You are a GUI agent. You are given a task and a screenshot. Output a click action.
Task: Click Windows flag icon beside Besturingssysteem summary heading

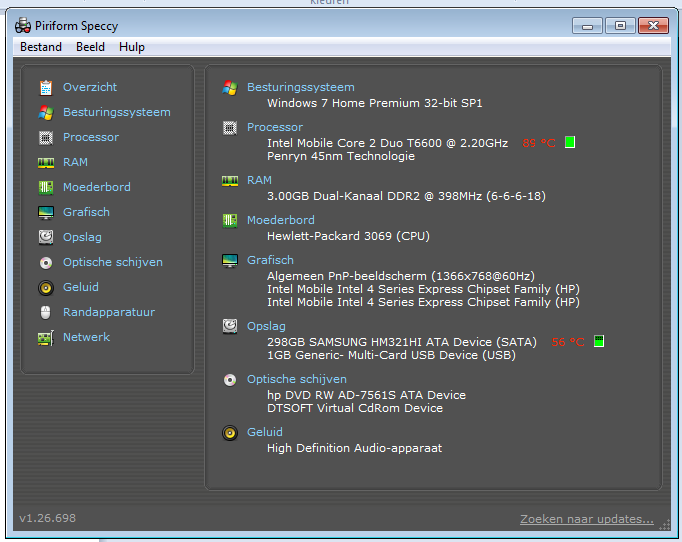230,87
